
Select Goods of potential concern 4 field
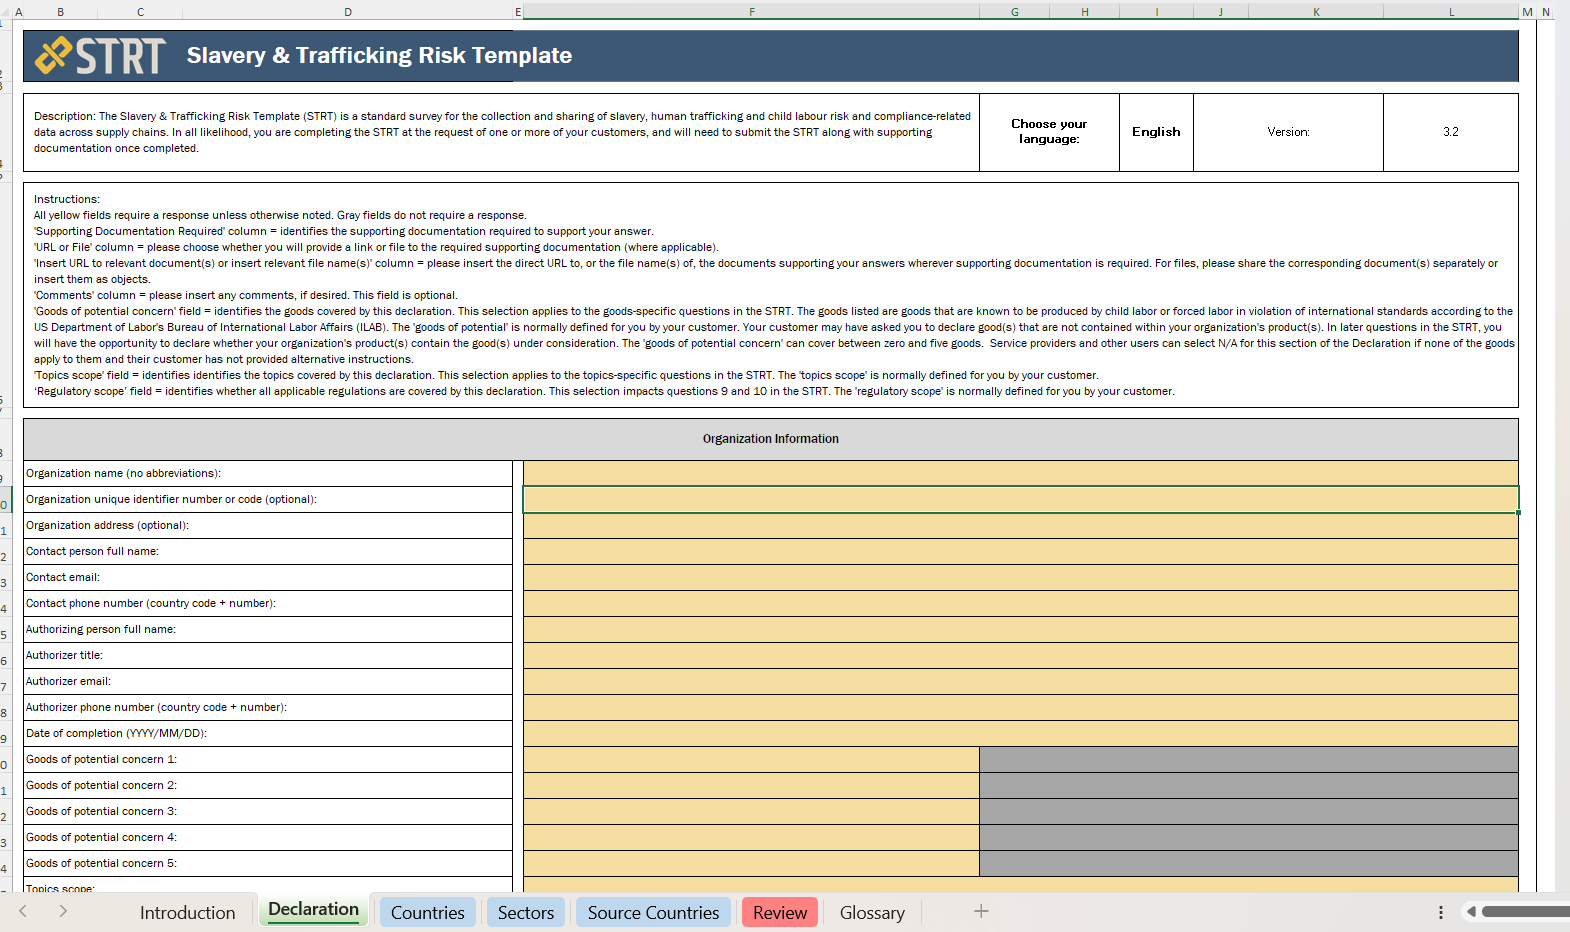[751, 838]
